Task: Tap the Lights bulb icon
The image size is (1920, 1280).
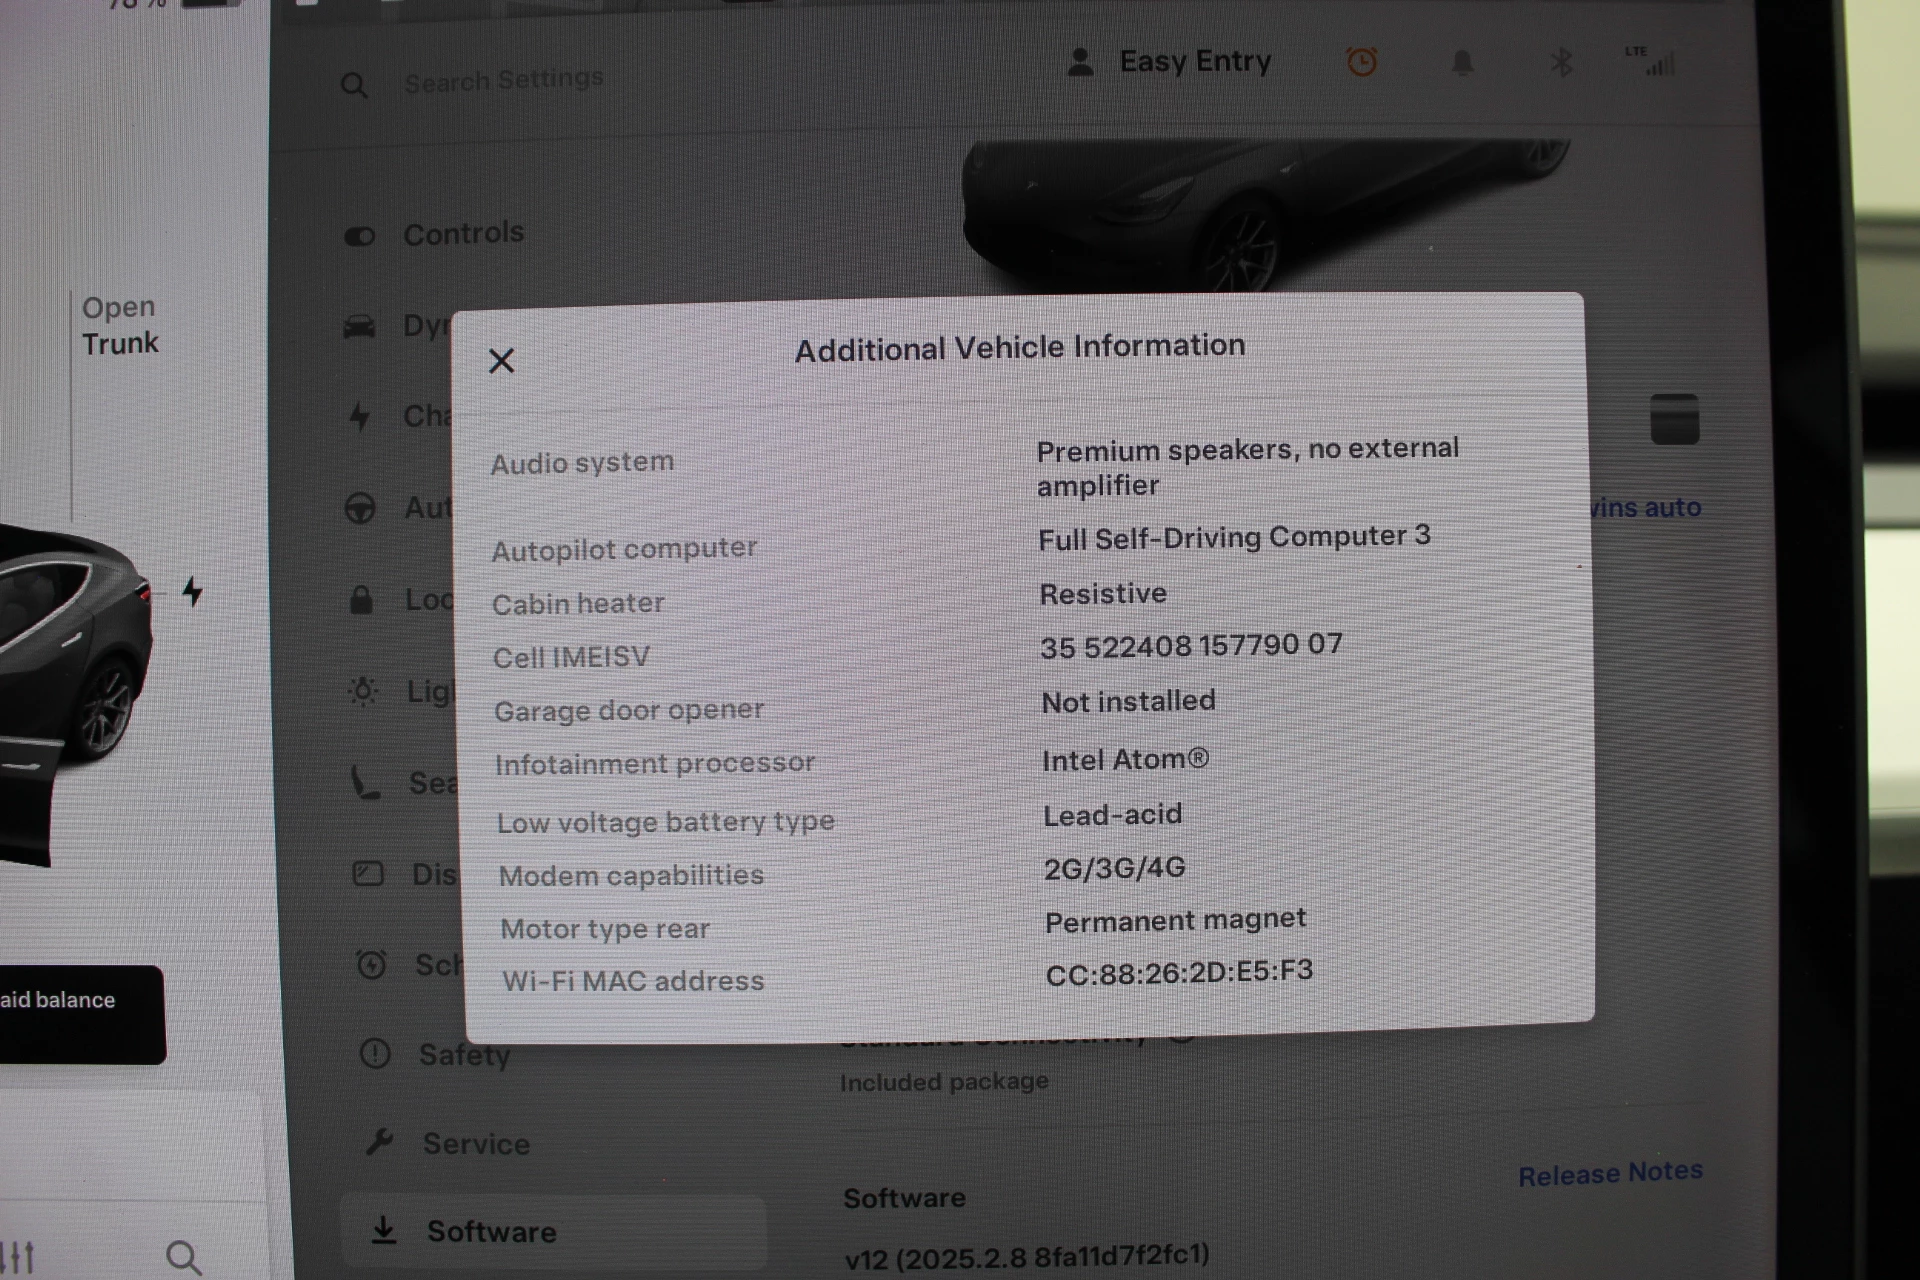Action: pyautogui.click(x=363, y=690)
